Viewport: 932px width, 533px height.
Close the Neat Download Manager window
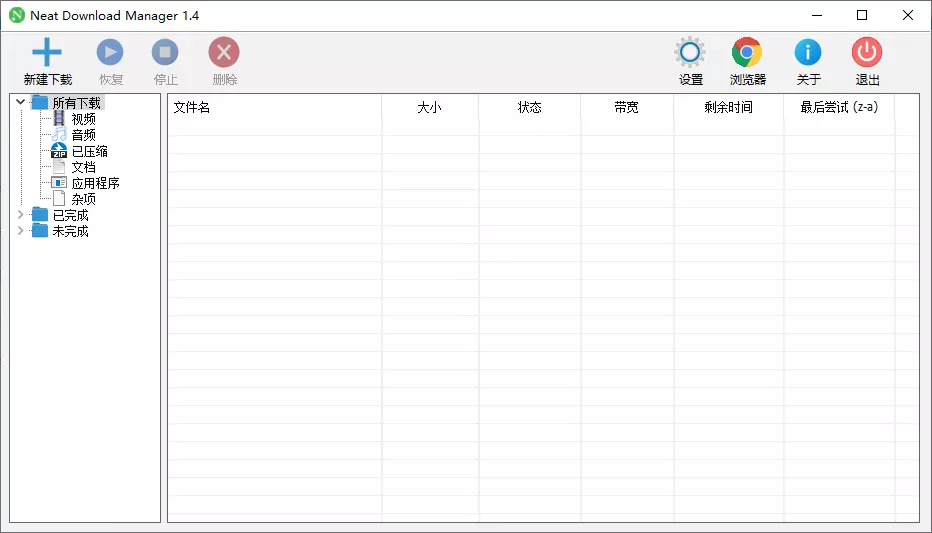[908, 15]
